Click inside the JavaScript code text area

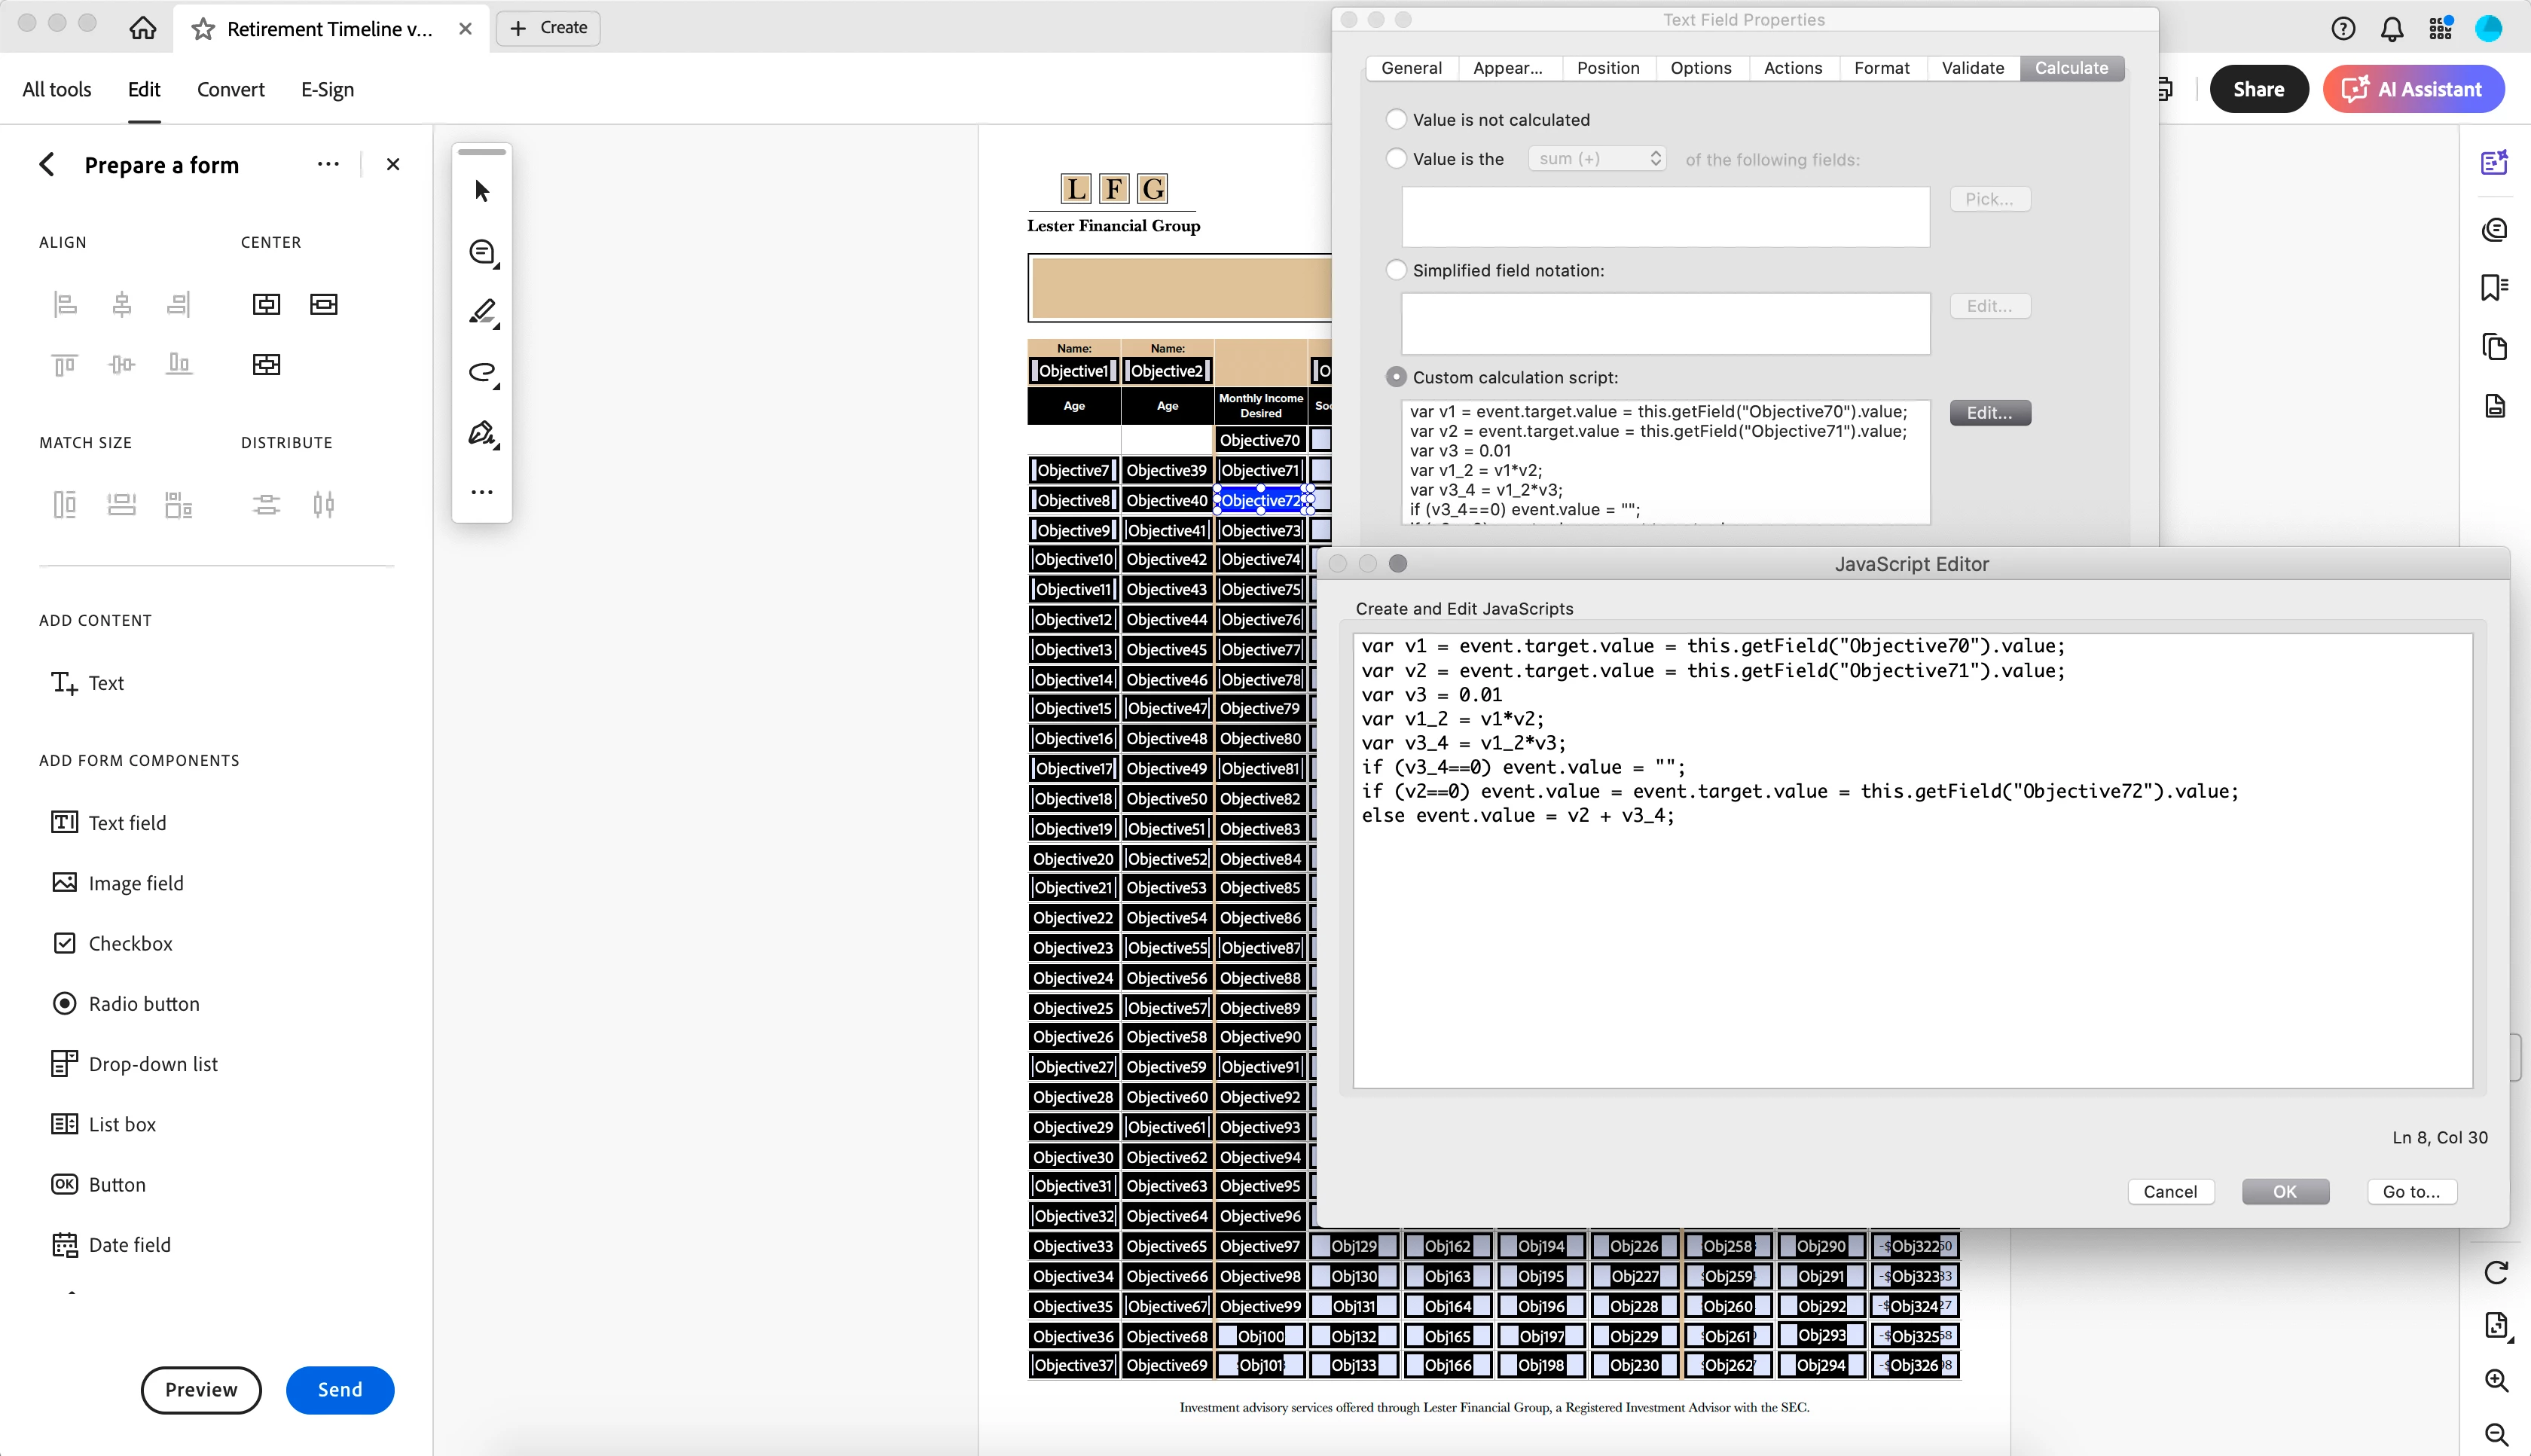[1911, 950]
